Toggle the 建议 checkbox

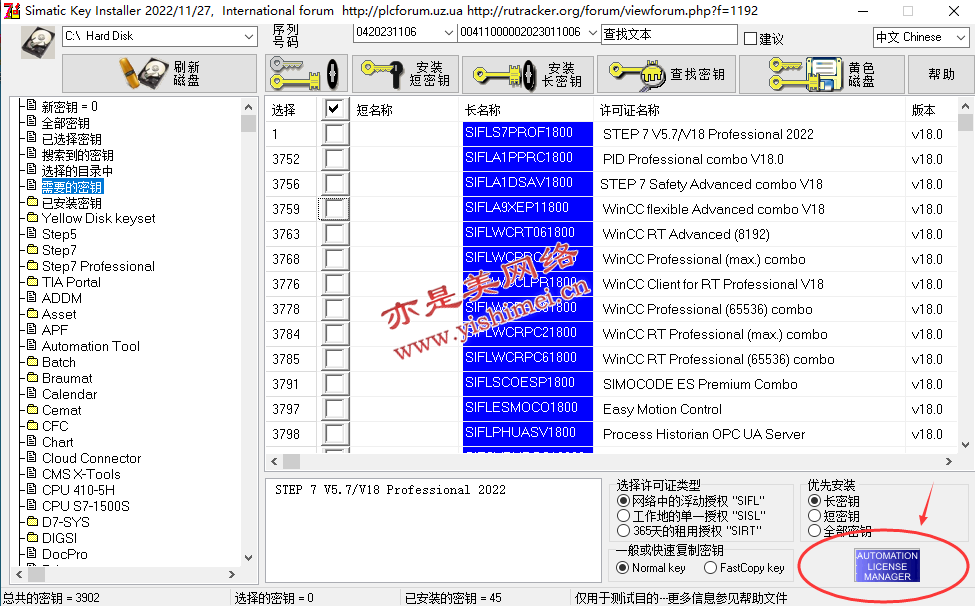pos(751,39)
